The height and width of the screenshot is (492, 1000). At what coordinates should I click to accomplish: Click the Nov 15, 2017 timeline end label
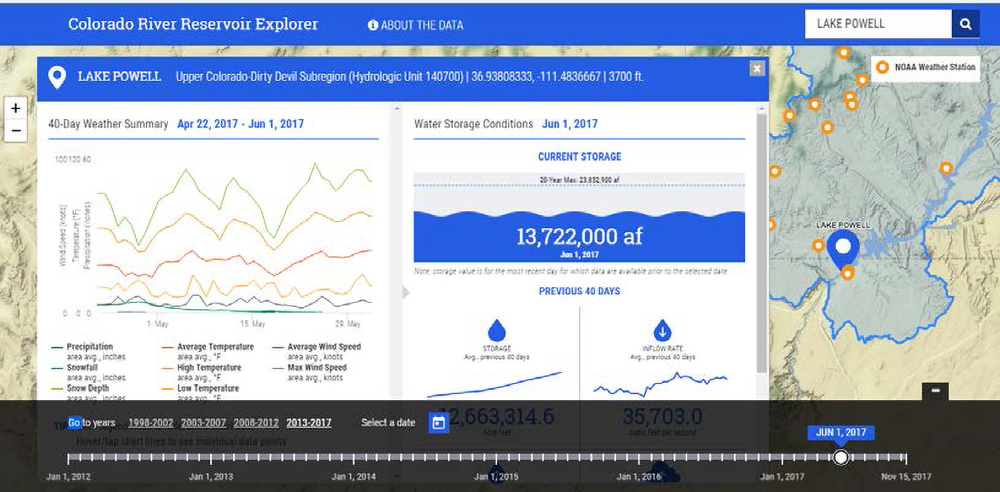point(906,477)
